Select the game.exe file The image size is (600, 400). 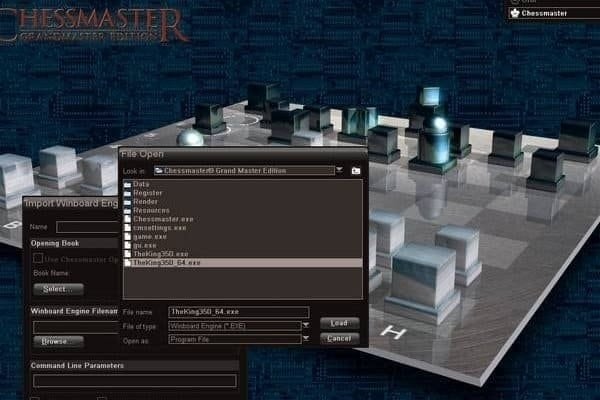(x=148, y=236)
